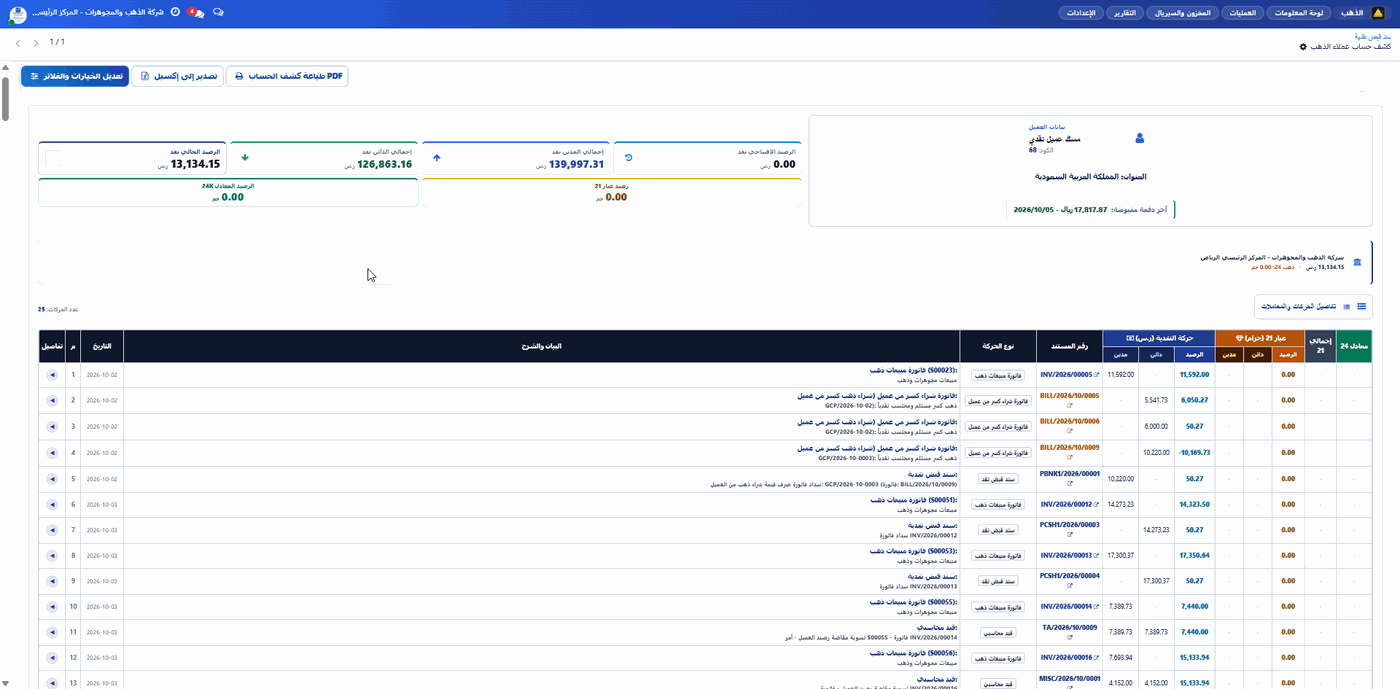Click the page vertical scrollbar down arrow

pyautogui.click(x=5, y=683)
